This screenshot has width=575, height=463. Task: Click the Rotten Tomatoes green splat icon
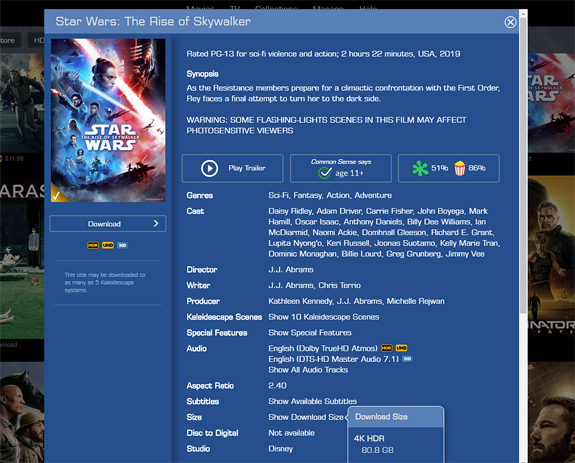420,168
